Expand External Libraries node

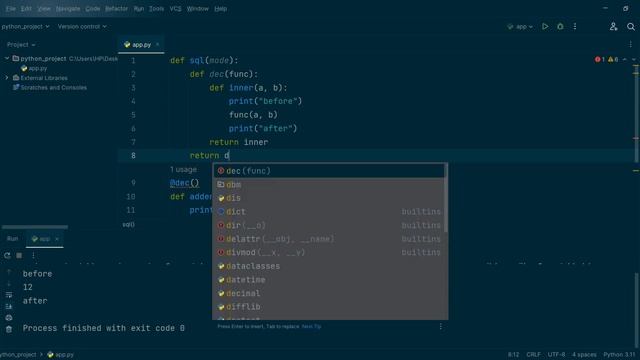click(x=7, y=78)
